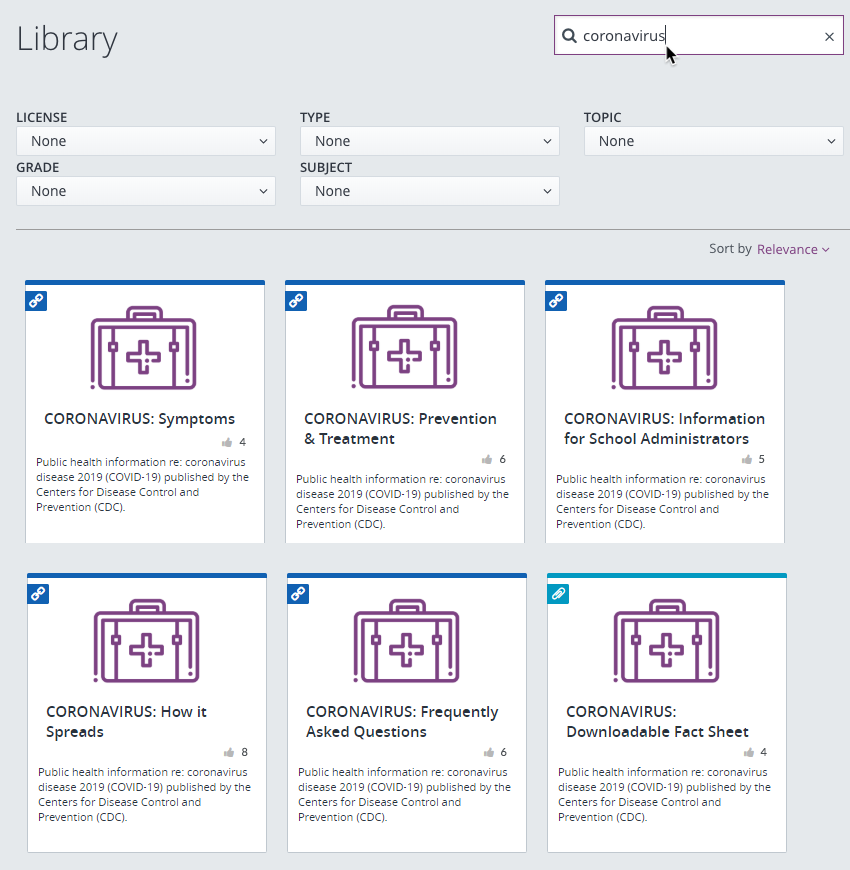Image resolution: width=850 pixels, height=870 pixels.
Task: Click the description text on How it Spreads card
Action: [144, 795]
